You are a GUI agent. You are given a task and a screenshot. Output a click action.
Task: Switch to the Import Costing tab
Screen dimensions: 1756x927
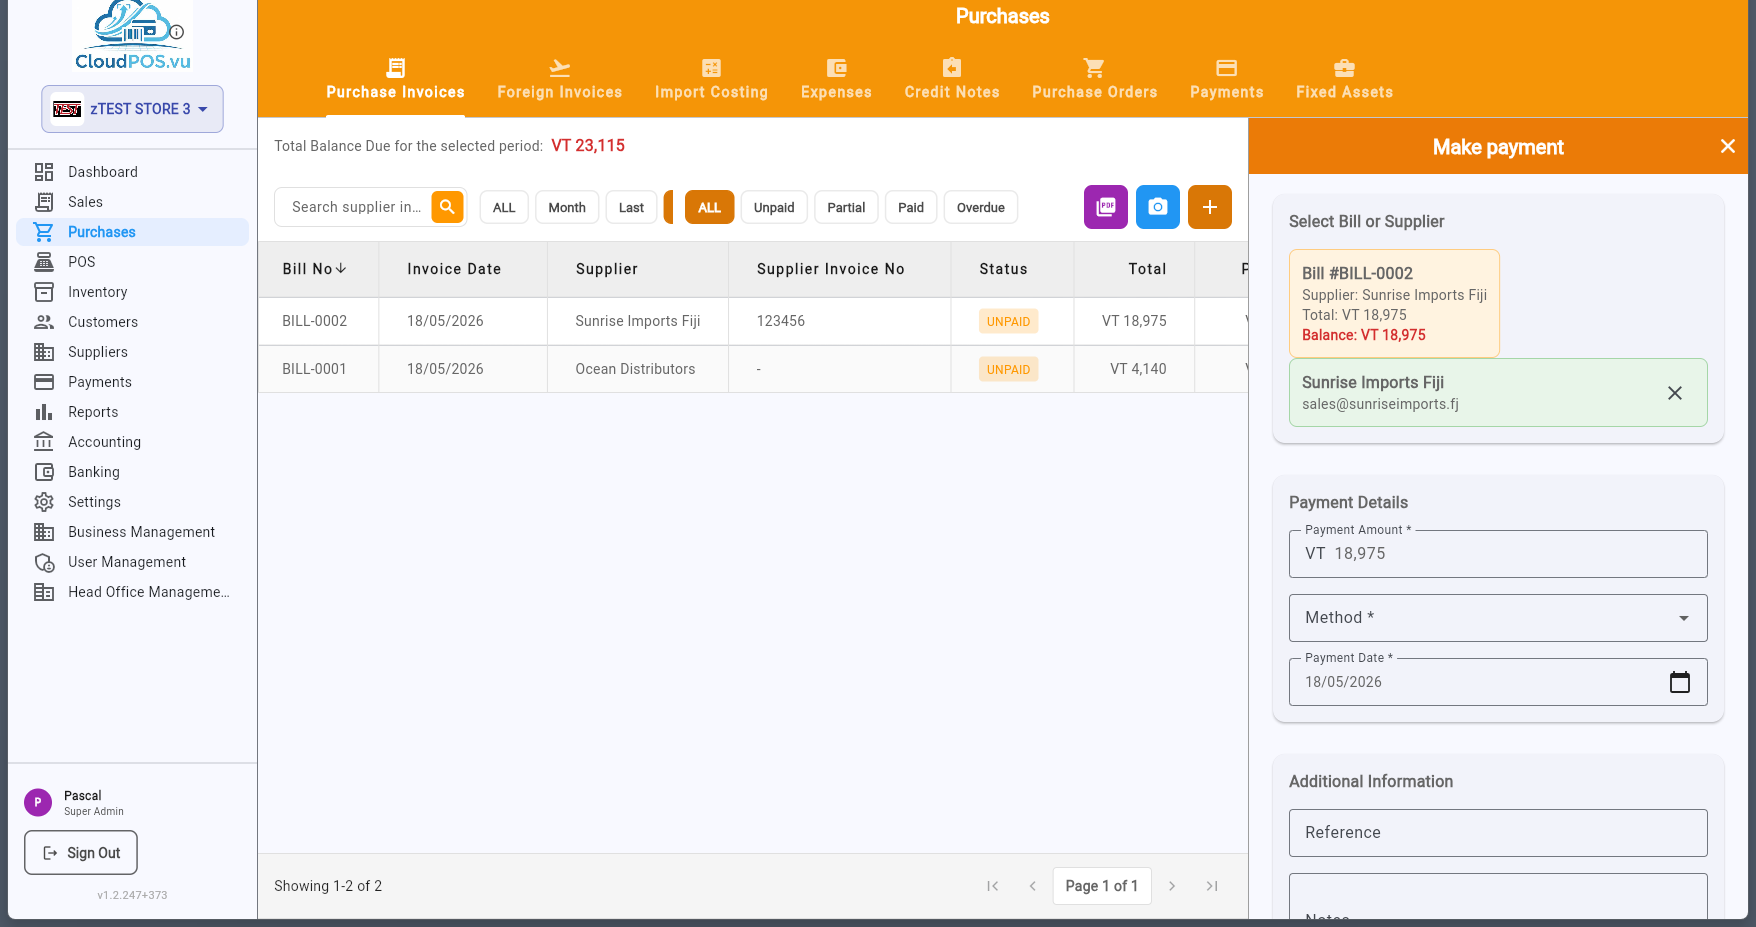click(711, 79)
